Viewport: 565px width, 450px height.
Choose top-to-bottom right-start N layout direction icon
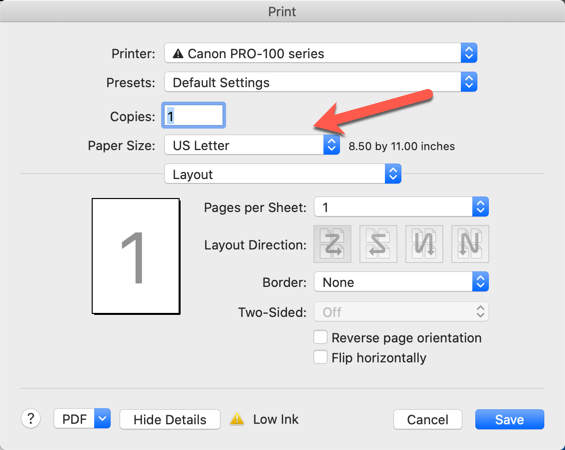coord(470,244)
